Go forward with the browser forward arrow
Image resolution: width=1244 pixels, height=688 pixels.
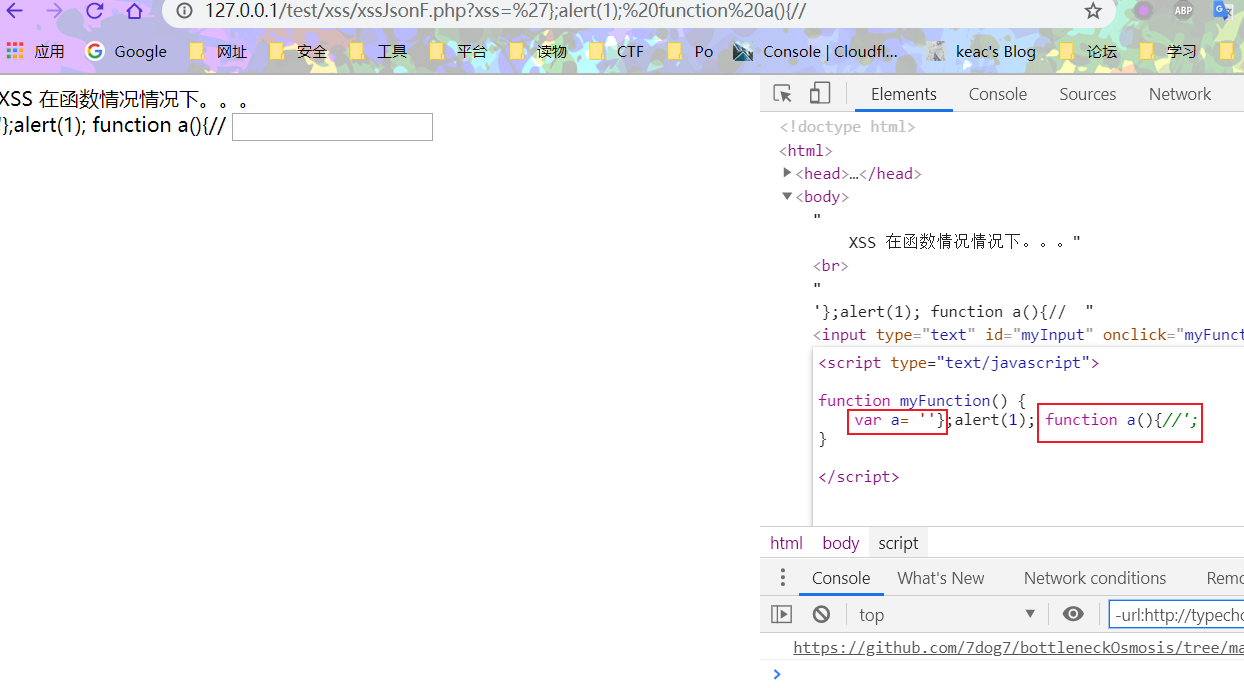55,11
